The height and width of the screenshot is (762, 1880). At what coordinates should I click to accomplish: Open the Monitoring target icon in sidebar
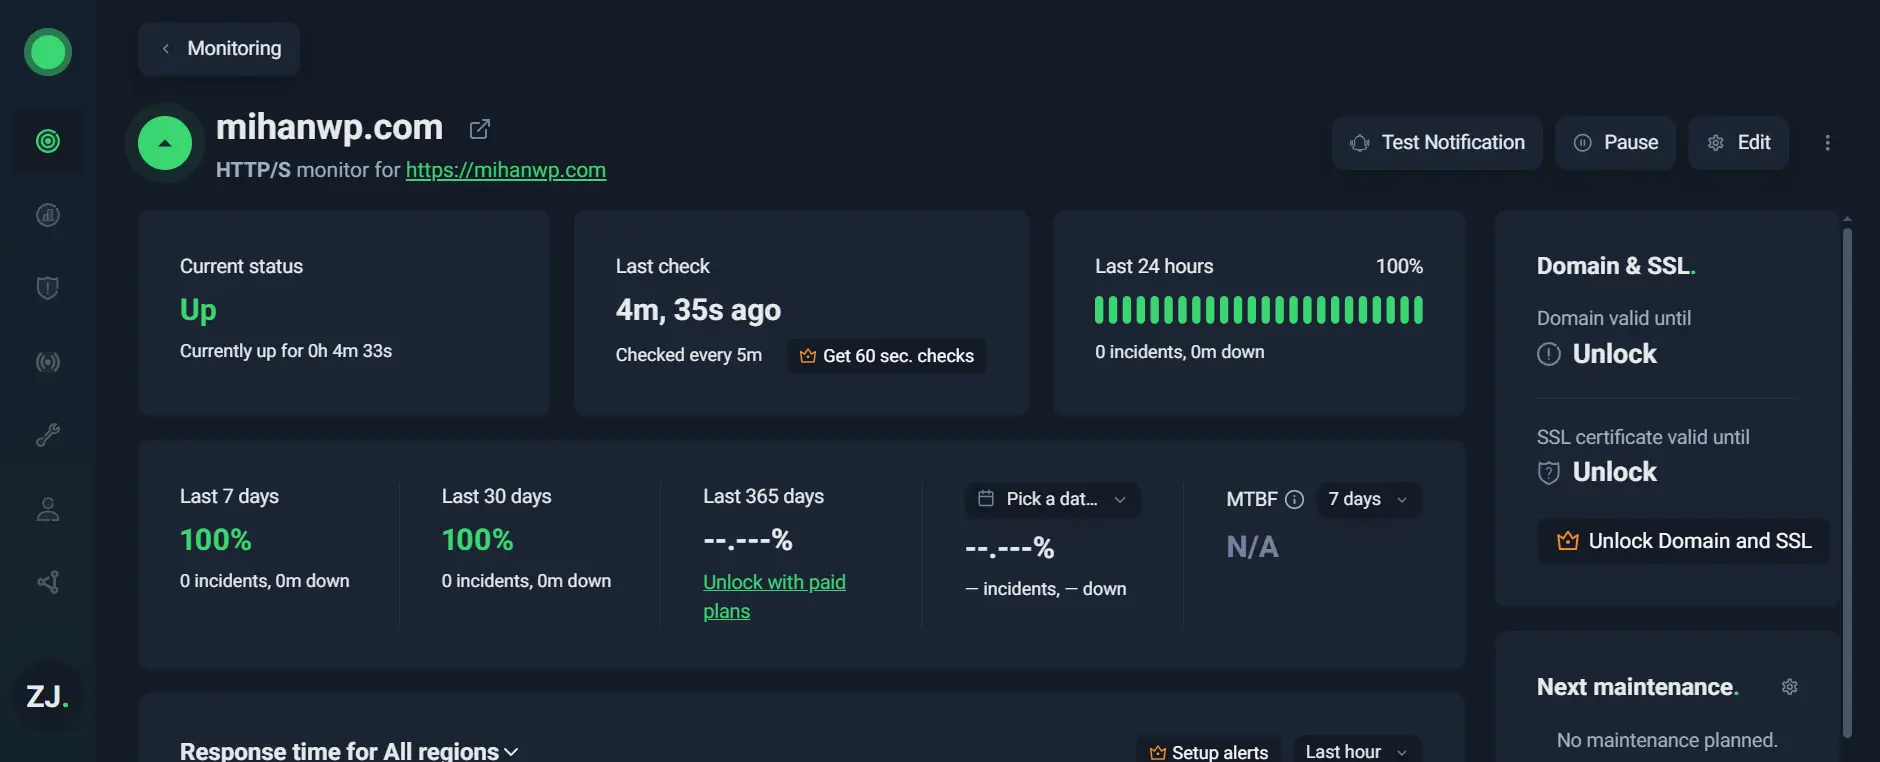click(48, 141)
